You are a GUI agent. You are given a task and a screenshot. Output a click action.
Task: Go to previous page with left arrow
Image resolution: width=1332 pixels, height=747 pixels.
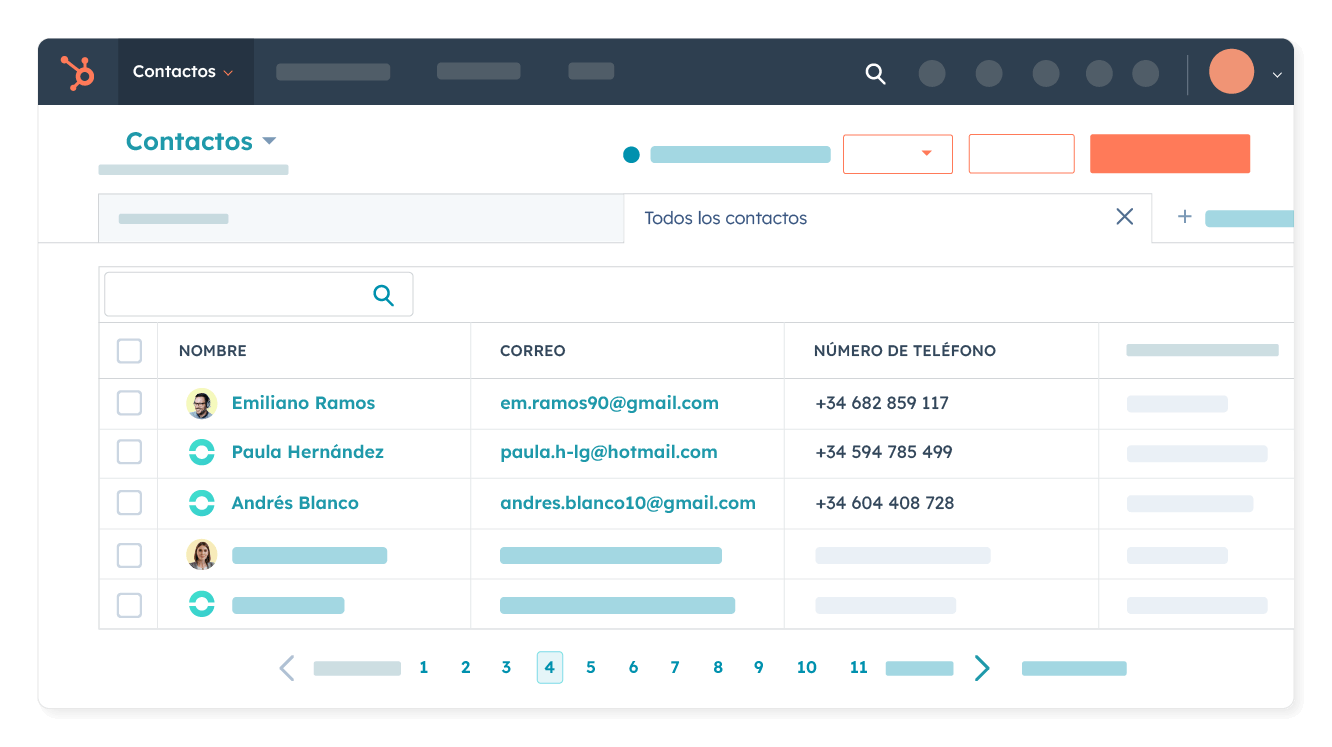(287, 668)
